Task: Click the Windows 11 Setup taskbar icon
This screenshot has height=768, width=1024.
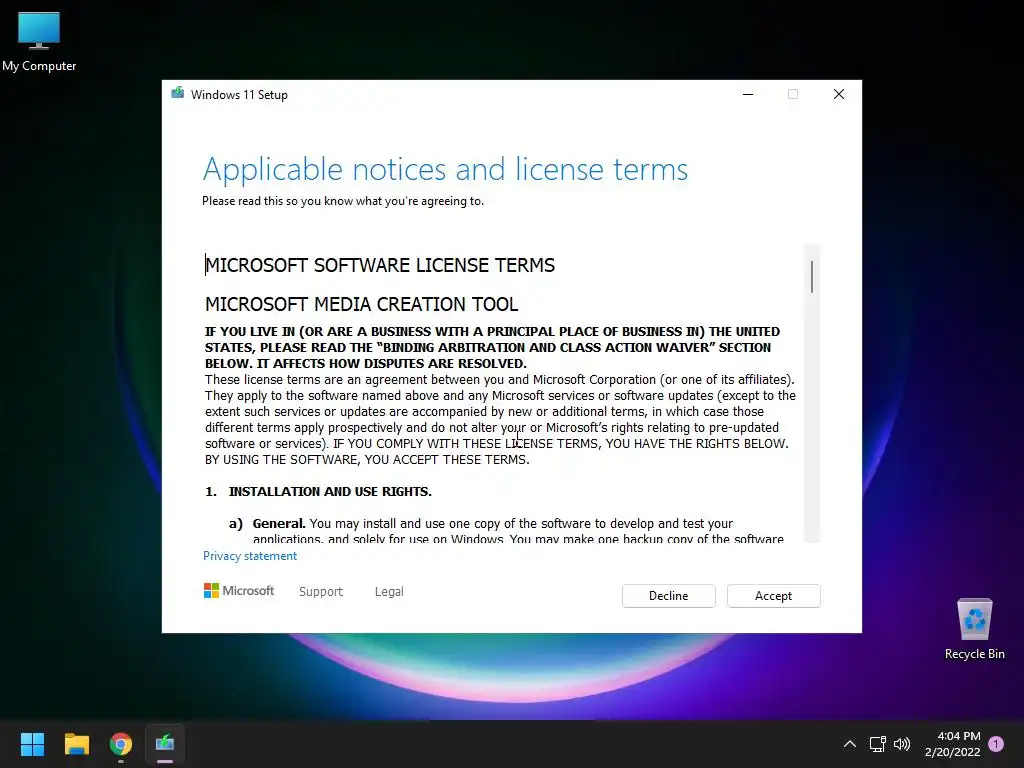Action: [165, 744]
